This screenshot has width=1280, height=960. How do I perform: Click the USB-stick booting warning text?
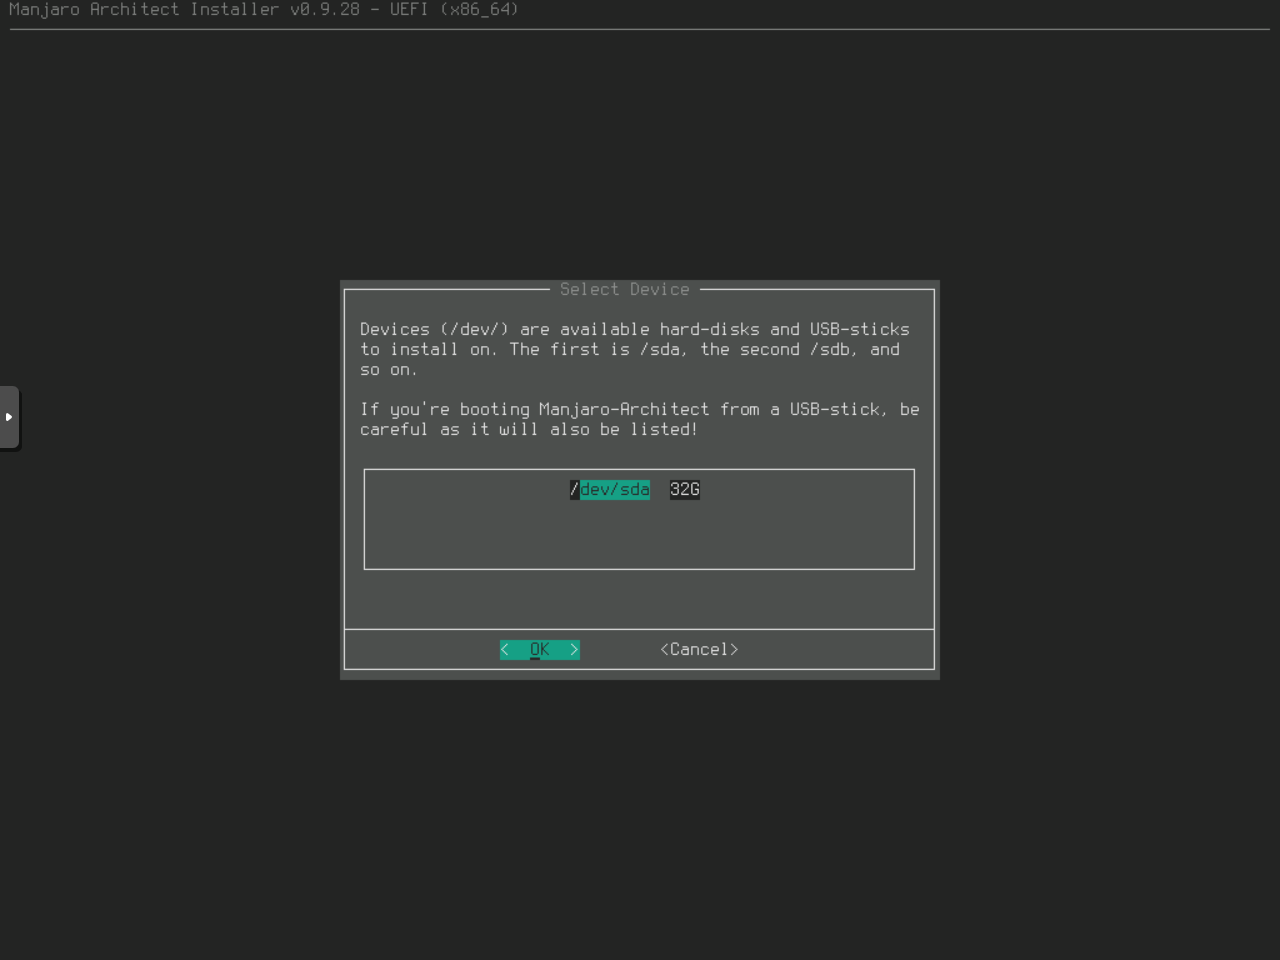639,419
